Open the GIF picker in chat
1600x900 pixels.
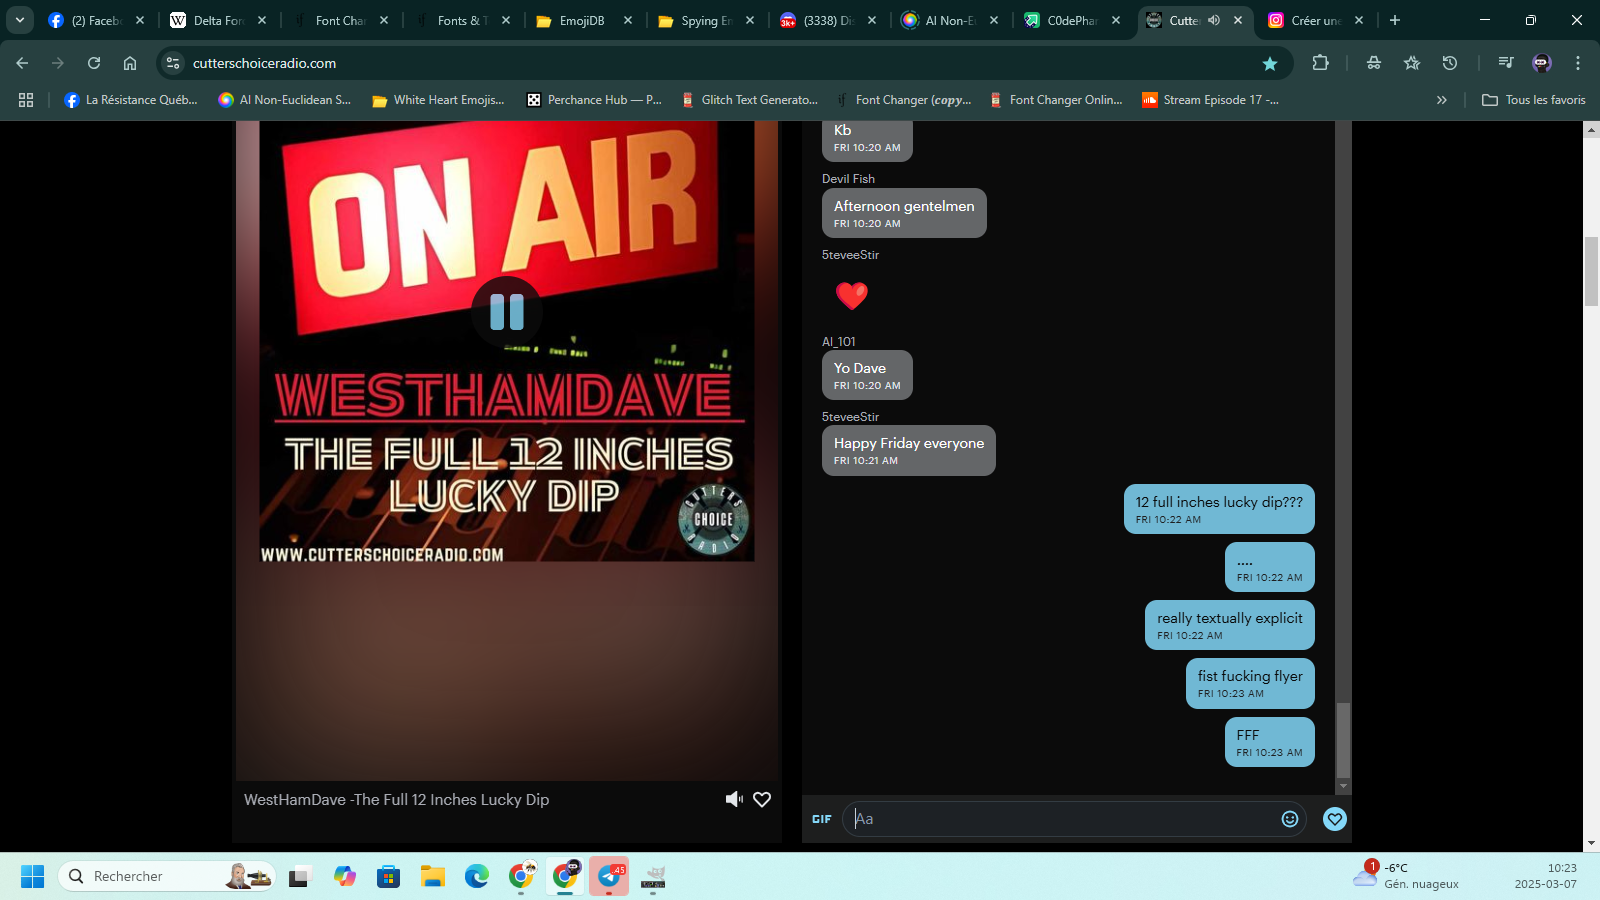(821, 819)
